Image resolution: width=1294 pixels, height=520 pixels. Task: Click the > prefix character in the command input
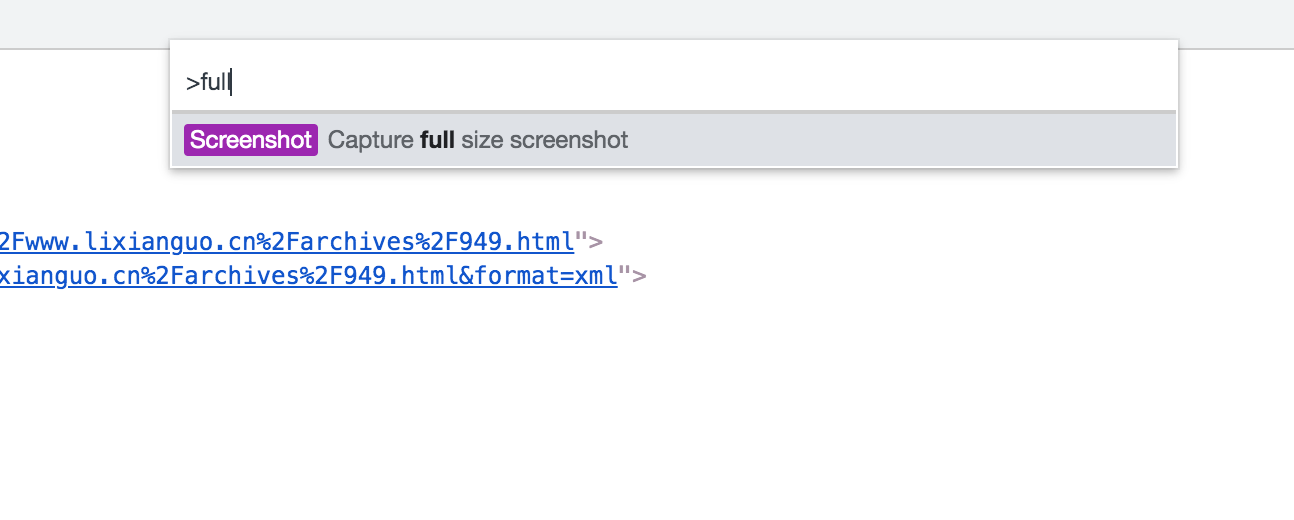192,82
